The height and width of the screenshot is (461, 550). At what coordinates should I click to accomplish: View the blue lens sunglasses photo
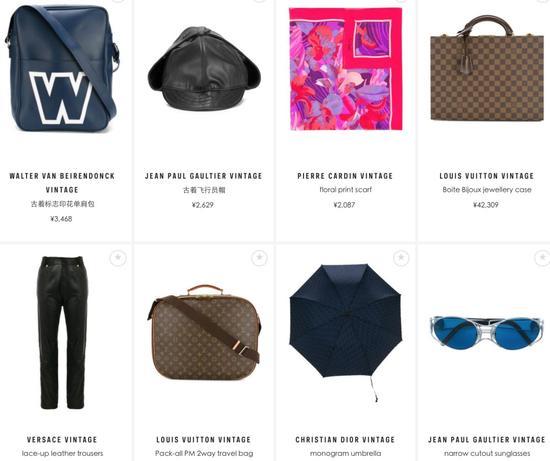tap(487, 333)
